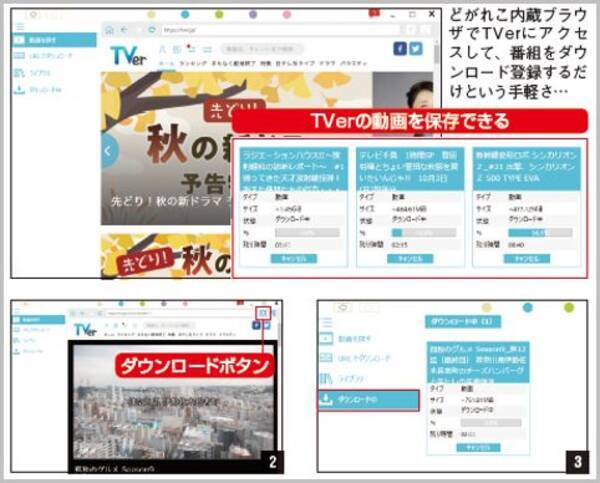Open 'URLダウンロード' in panel 3 sidebar
The width and height of the screenshot is (600, 483).
(x=356, y=358)
